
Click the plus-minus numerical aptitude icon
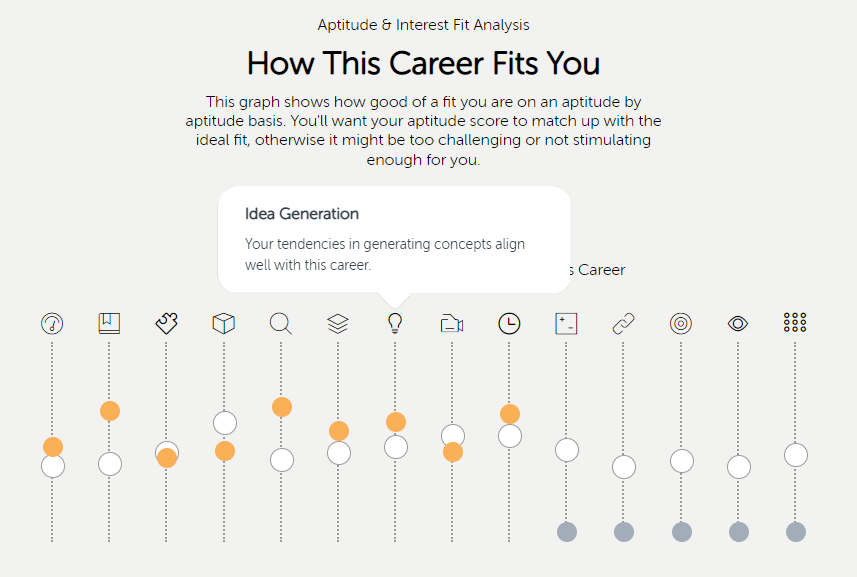566,322
